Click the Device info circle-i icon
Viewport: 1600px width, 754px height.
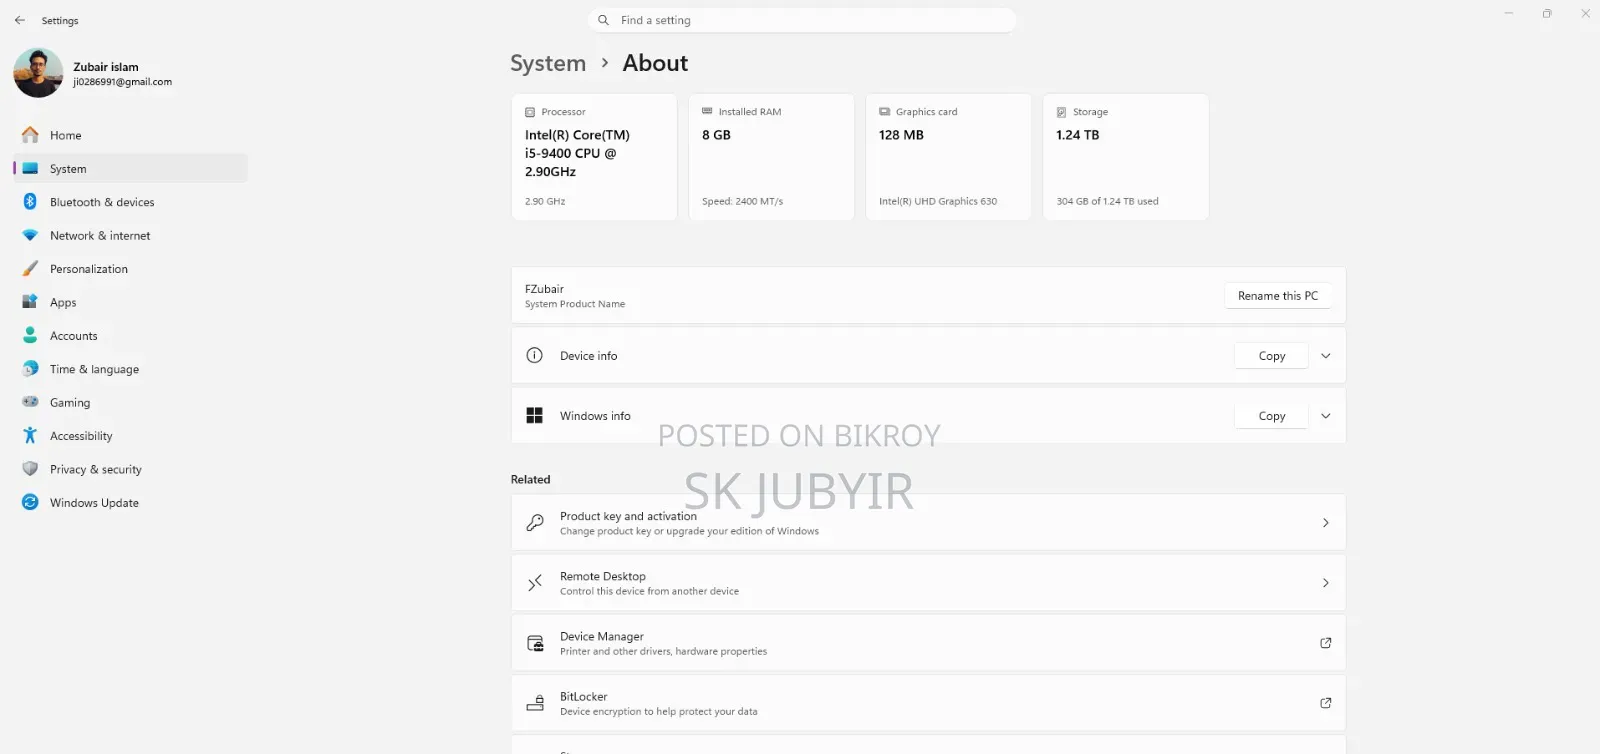click(535, 356)
